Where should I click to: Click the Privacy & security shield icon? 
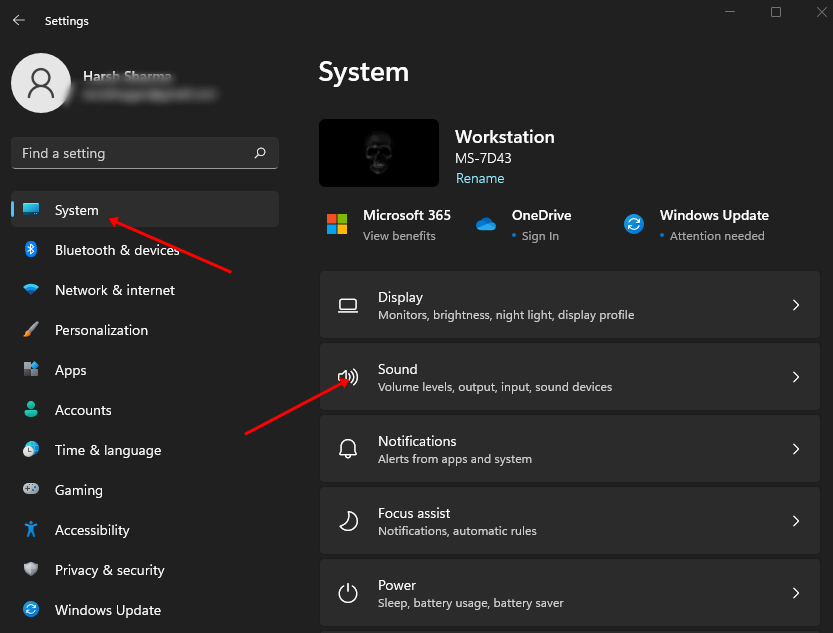pos(31,570)
